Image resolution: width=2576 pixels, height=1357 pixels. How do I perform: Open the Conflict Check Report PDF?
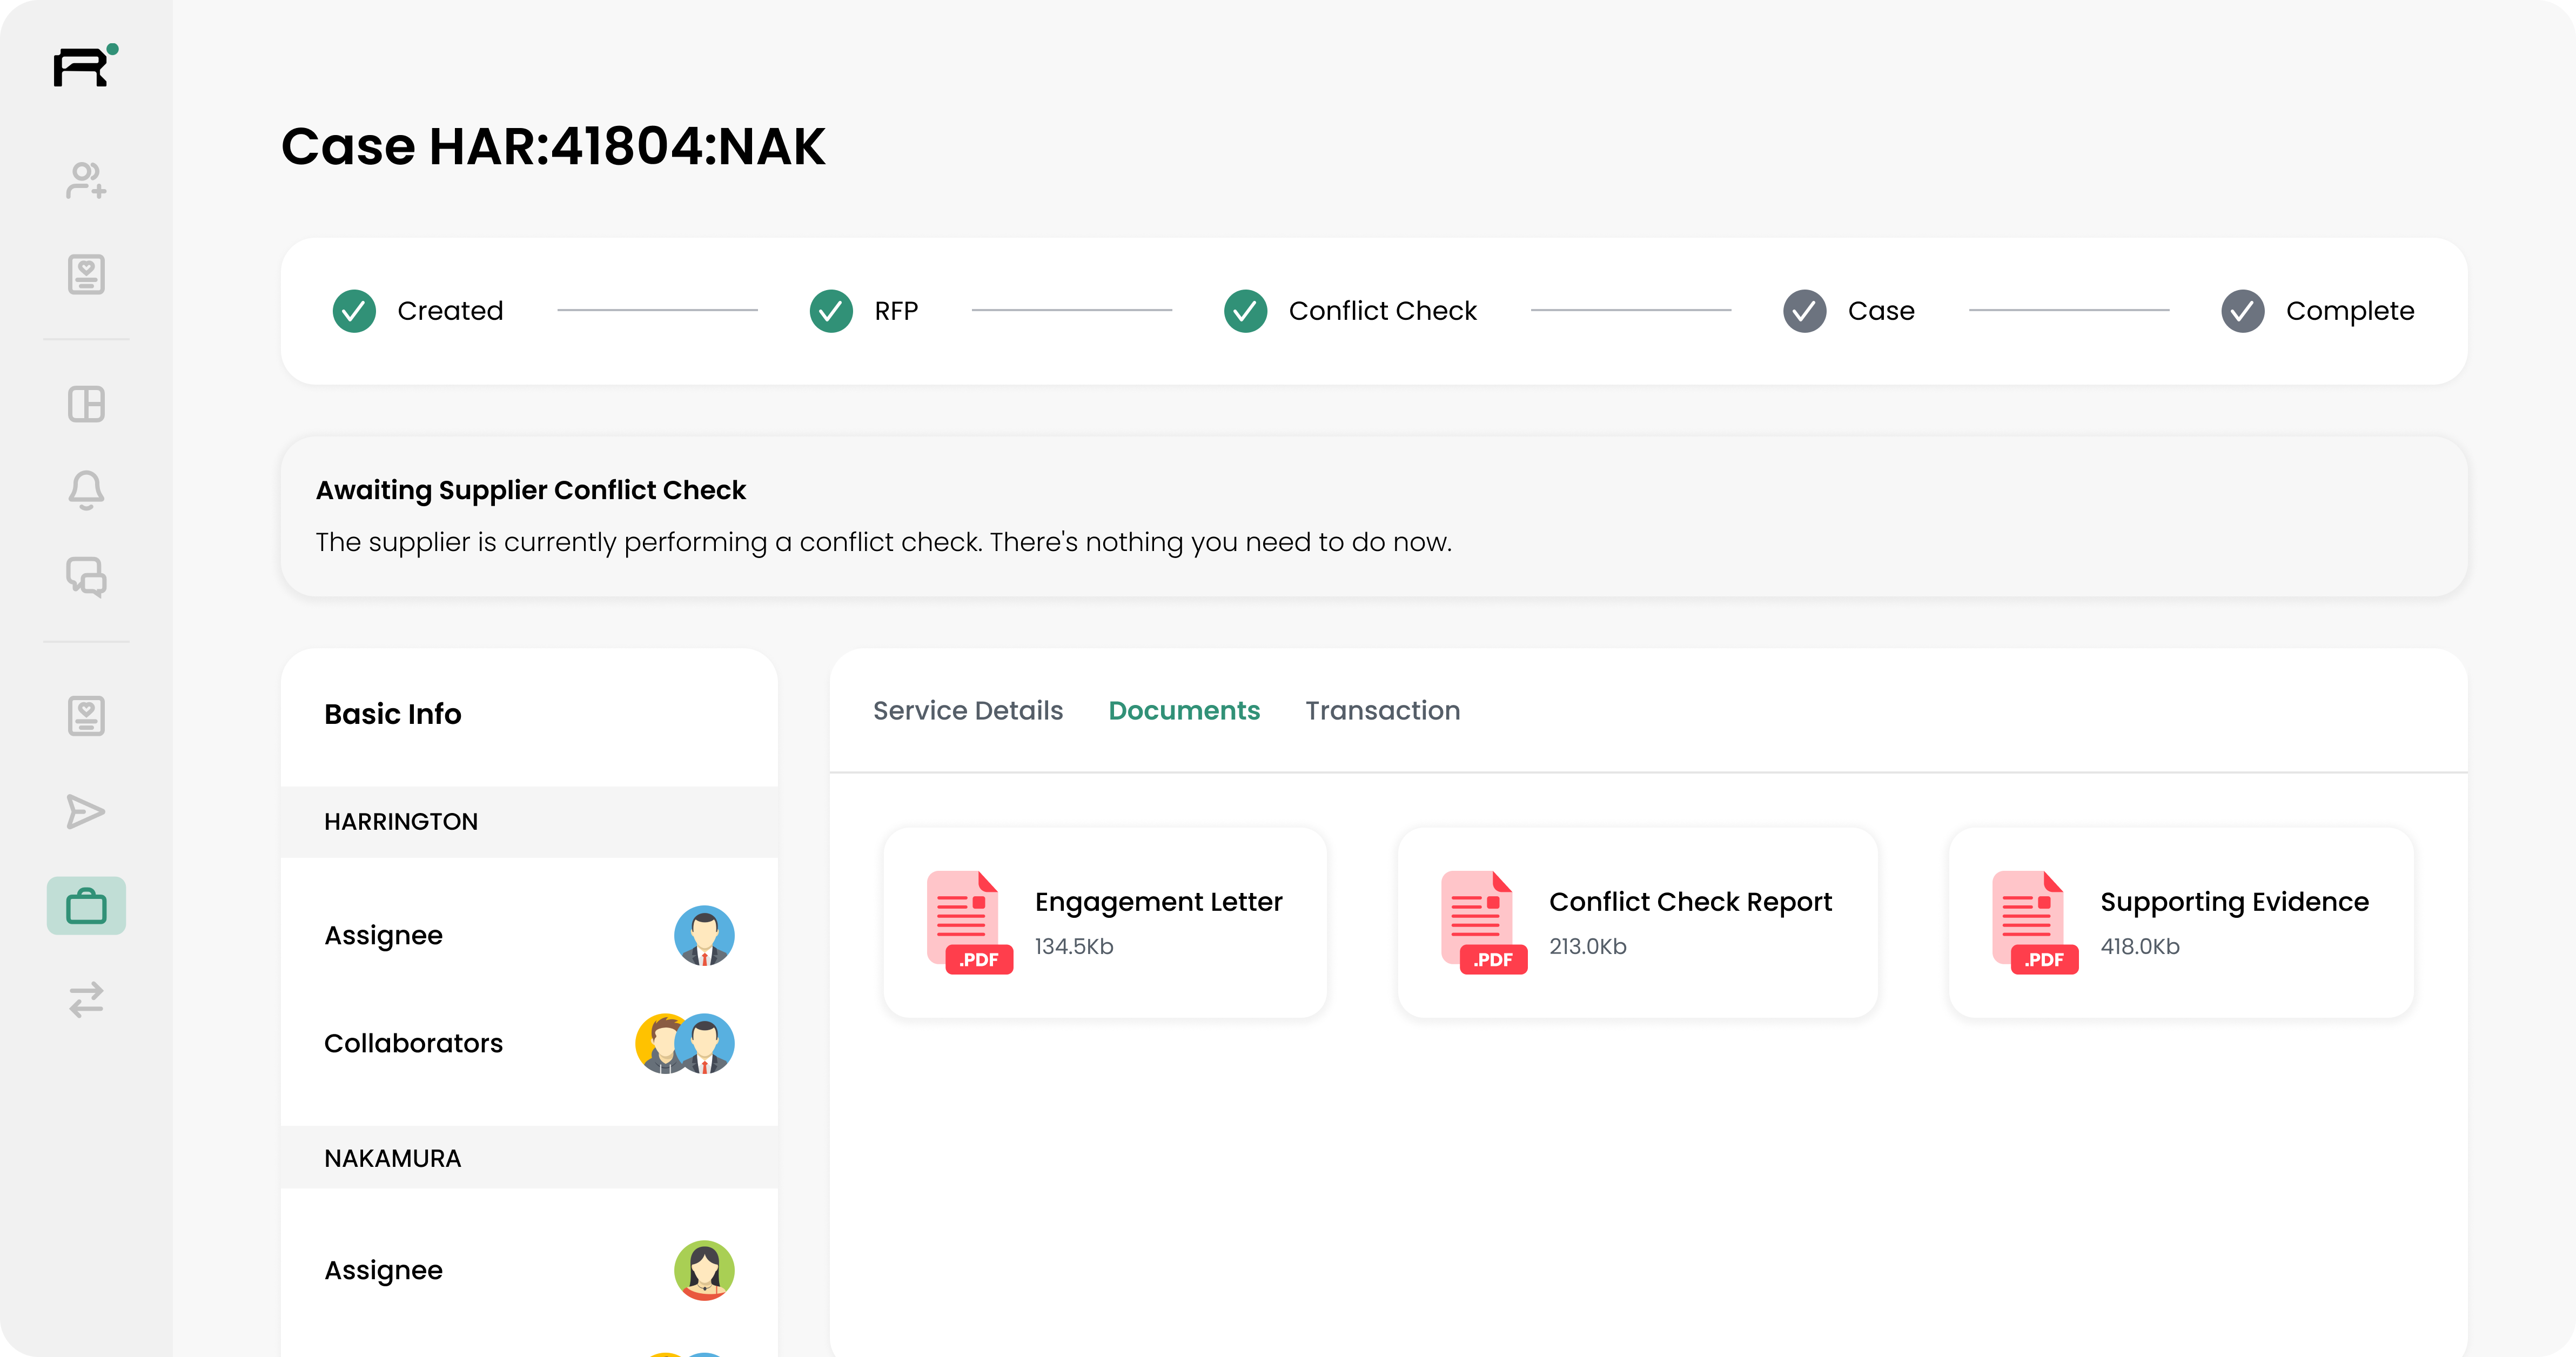coord(1637,922)
